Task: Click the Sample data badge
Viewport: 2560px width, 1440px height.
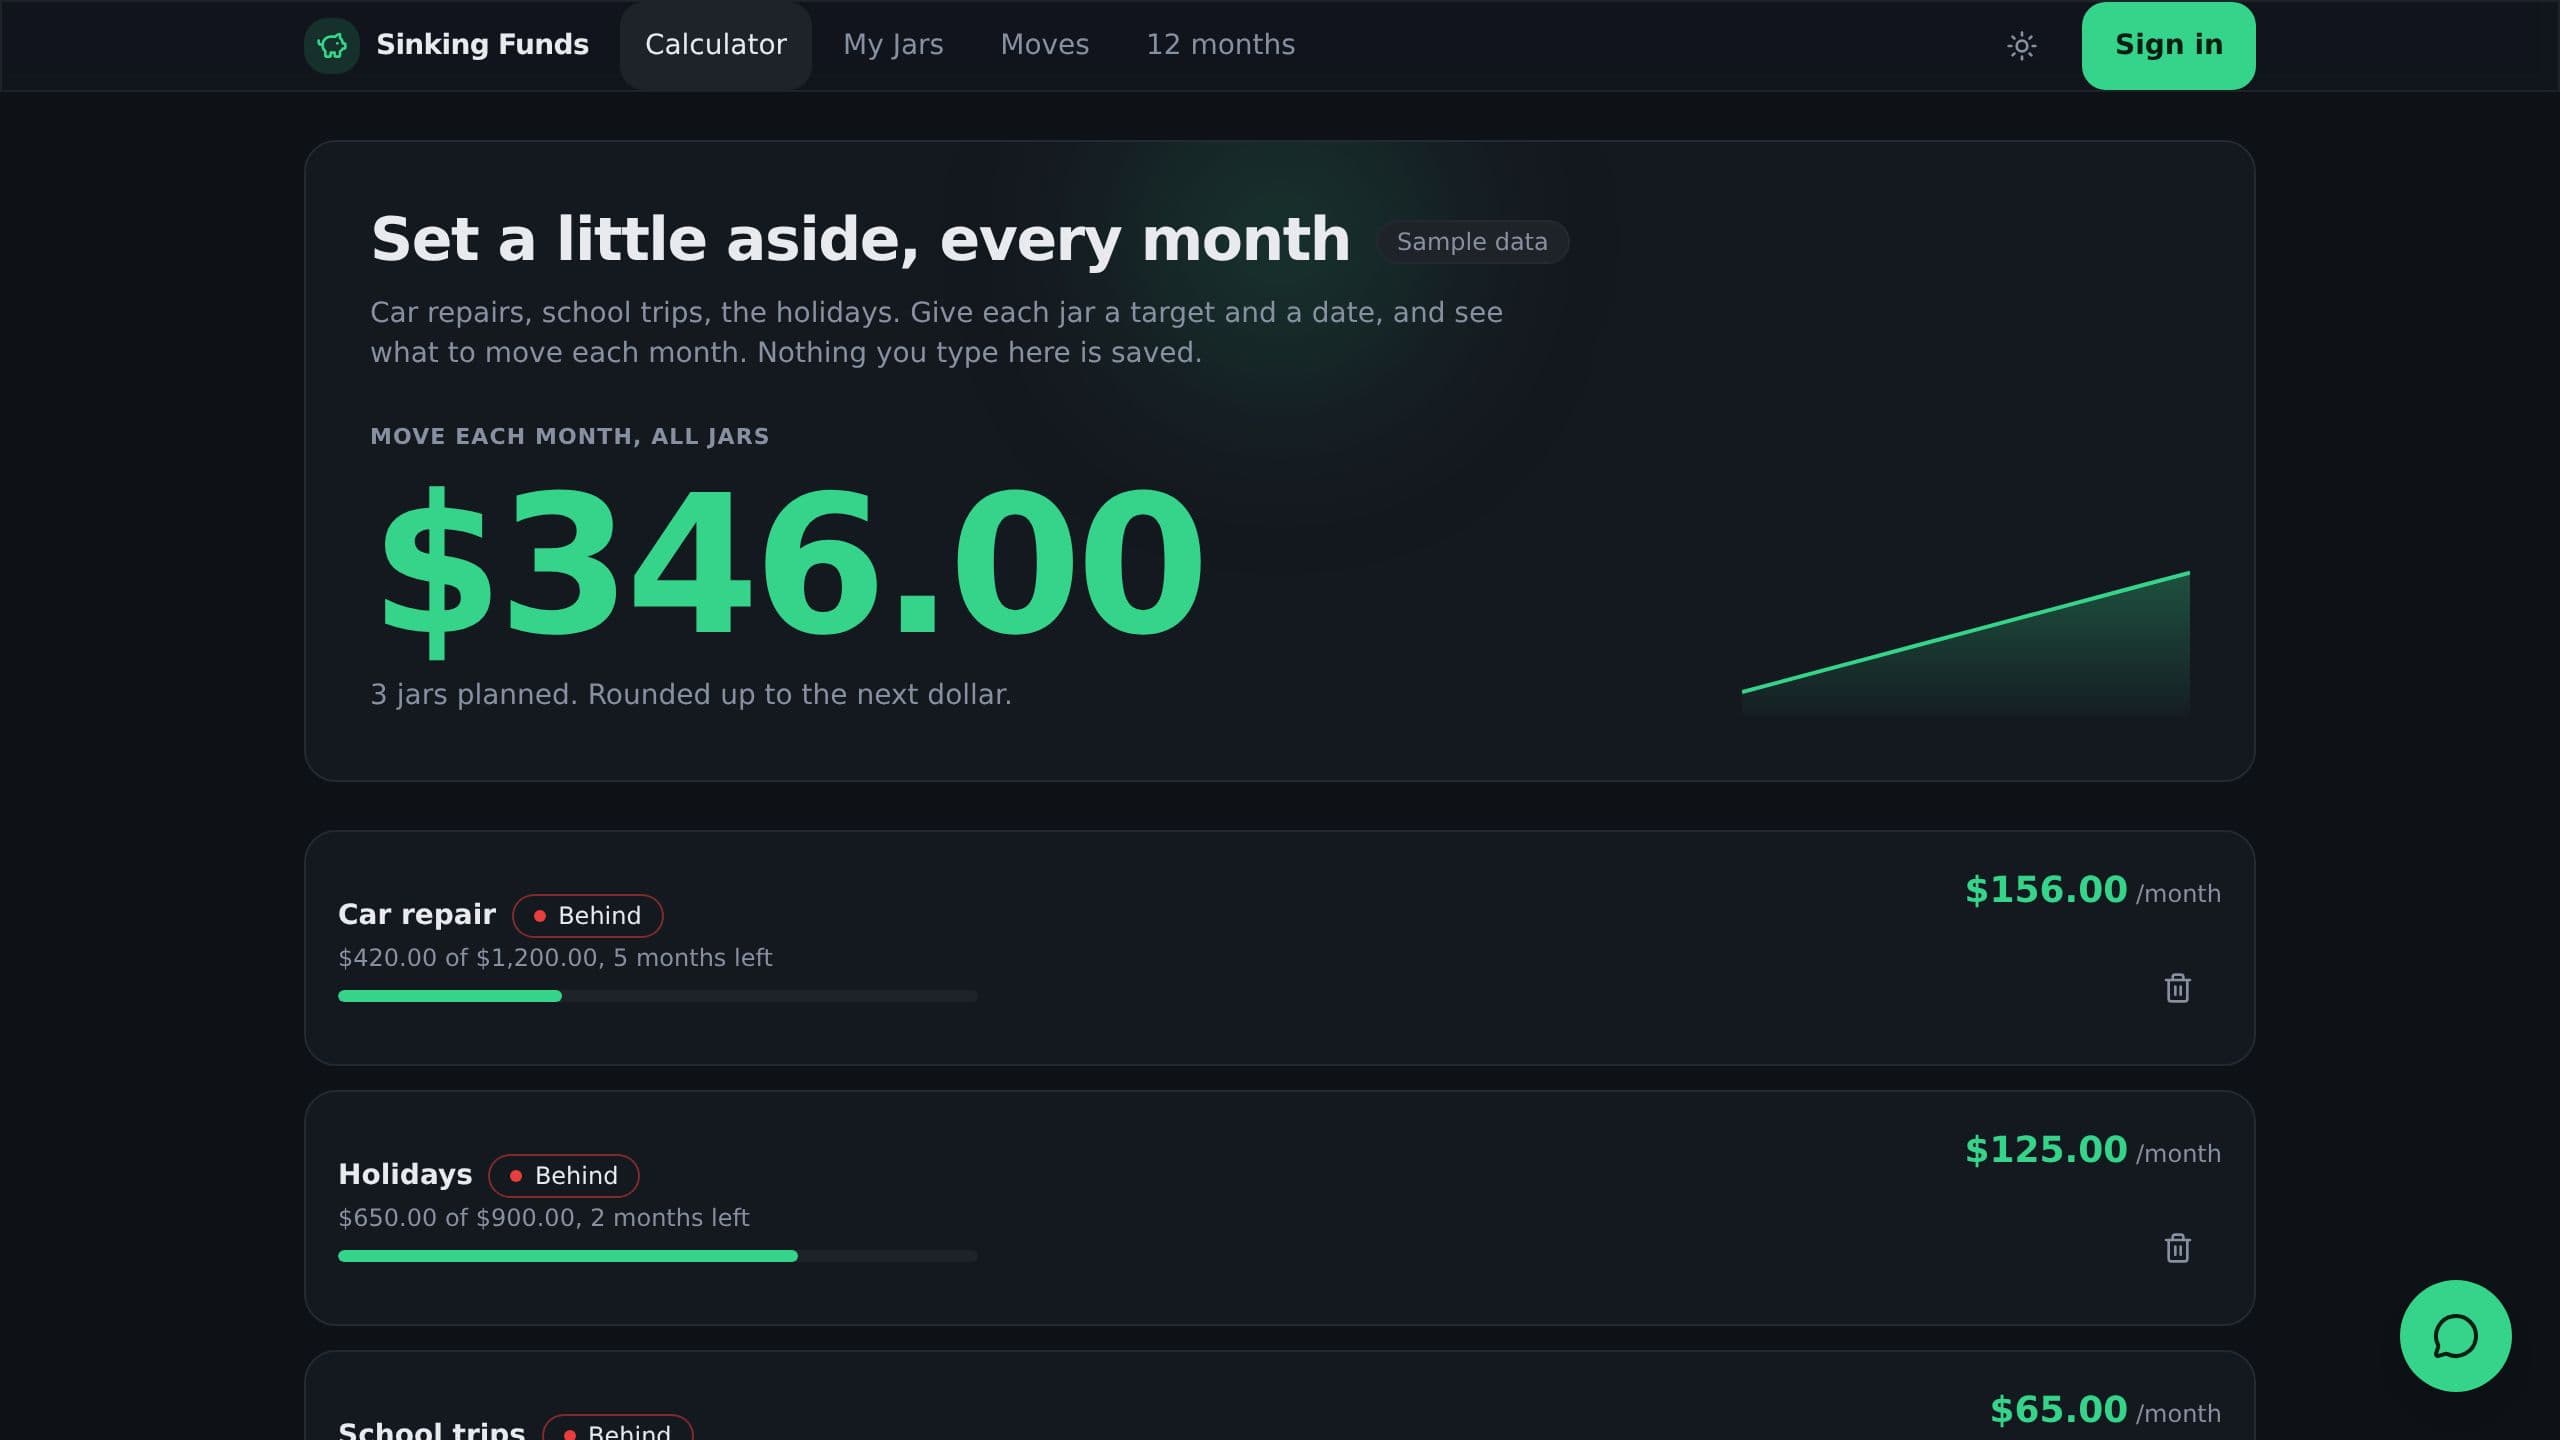Action: (x=1472, y=242)
